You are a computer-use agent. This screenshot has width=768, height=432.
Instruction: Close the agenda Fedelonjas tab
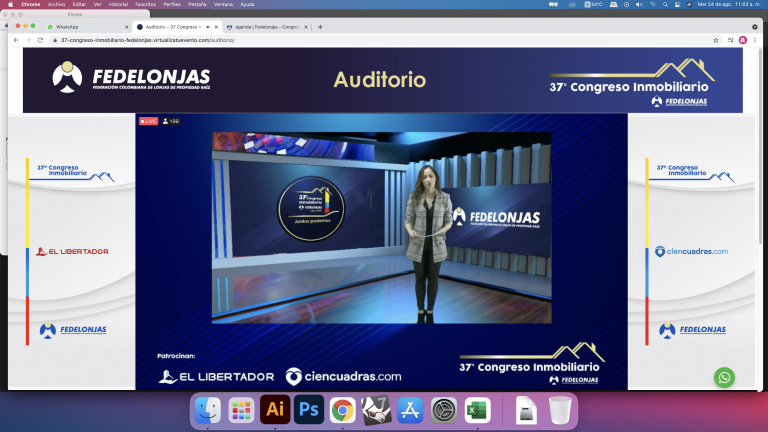[306, 27]
